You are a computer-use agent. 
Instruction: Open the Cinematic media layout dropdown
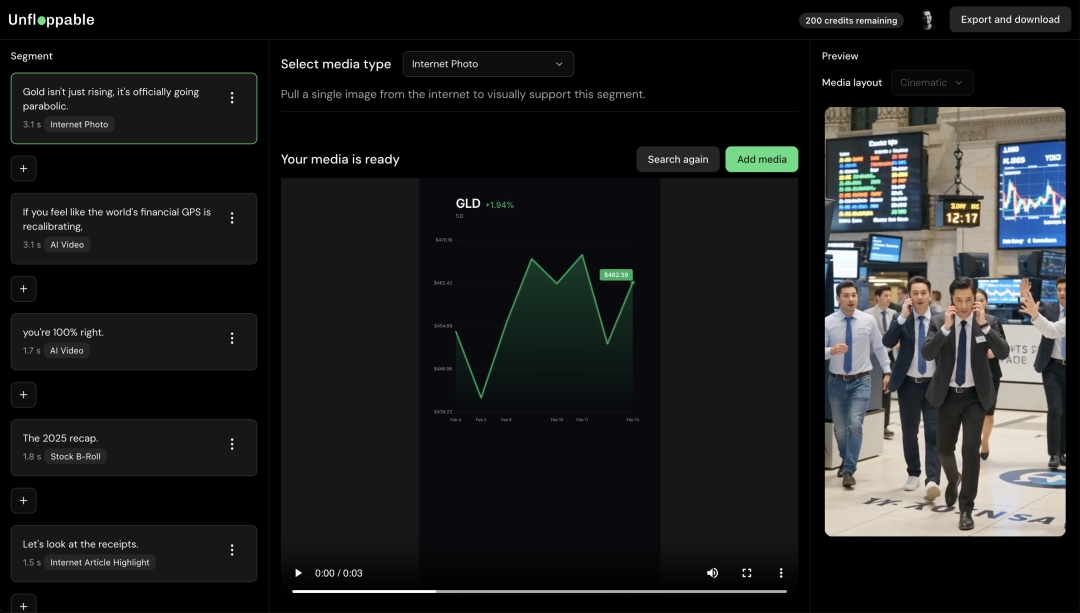click(931, 83)
